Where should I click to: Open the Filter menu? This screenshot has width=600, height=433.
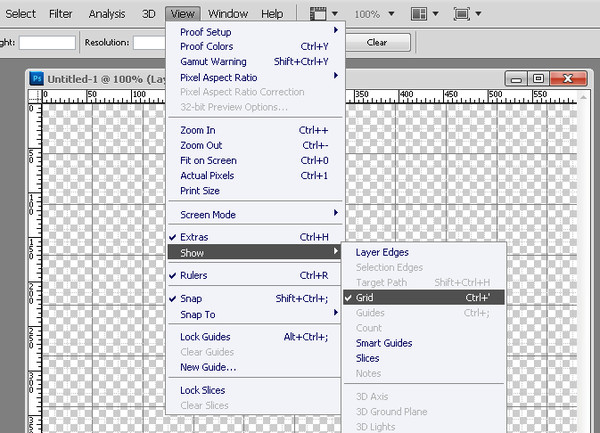pos(60,14)
